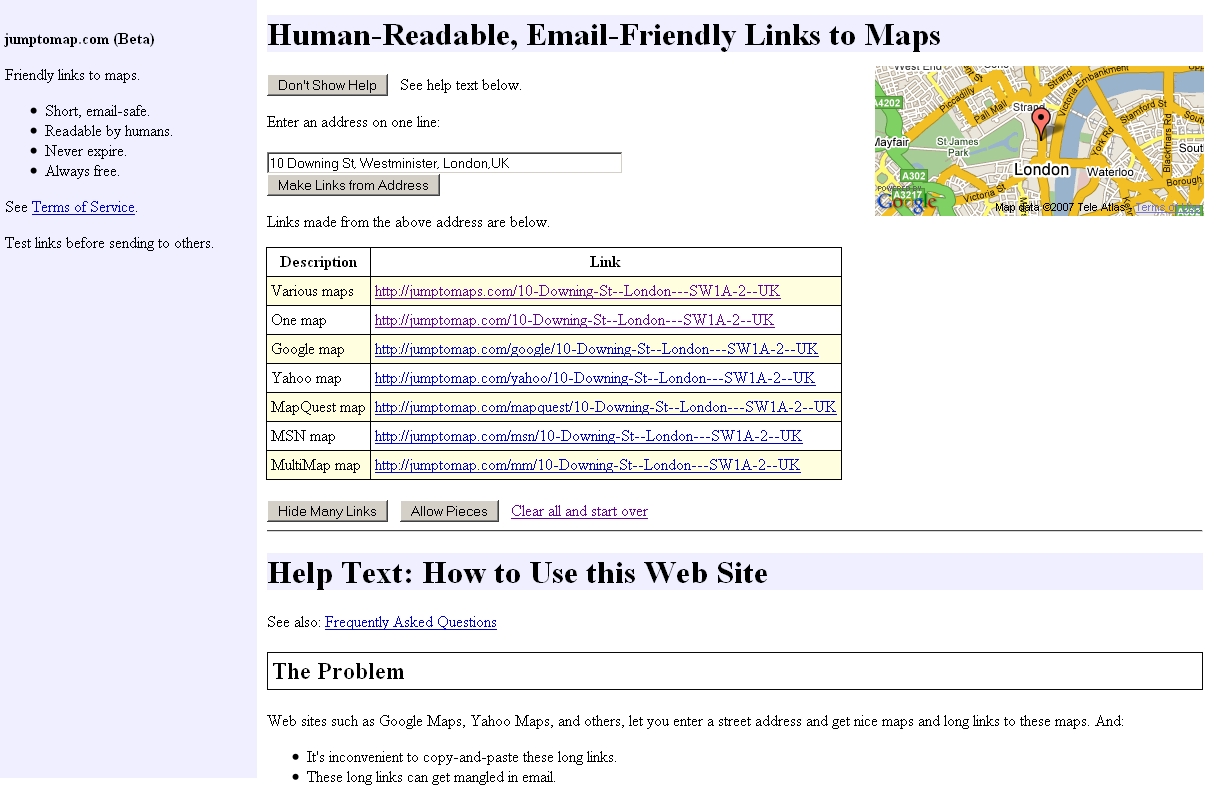Click the "Waterloo" label on the map

1110,172
